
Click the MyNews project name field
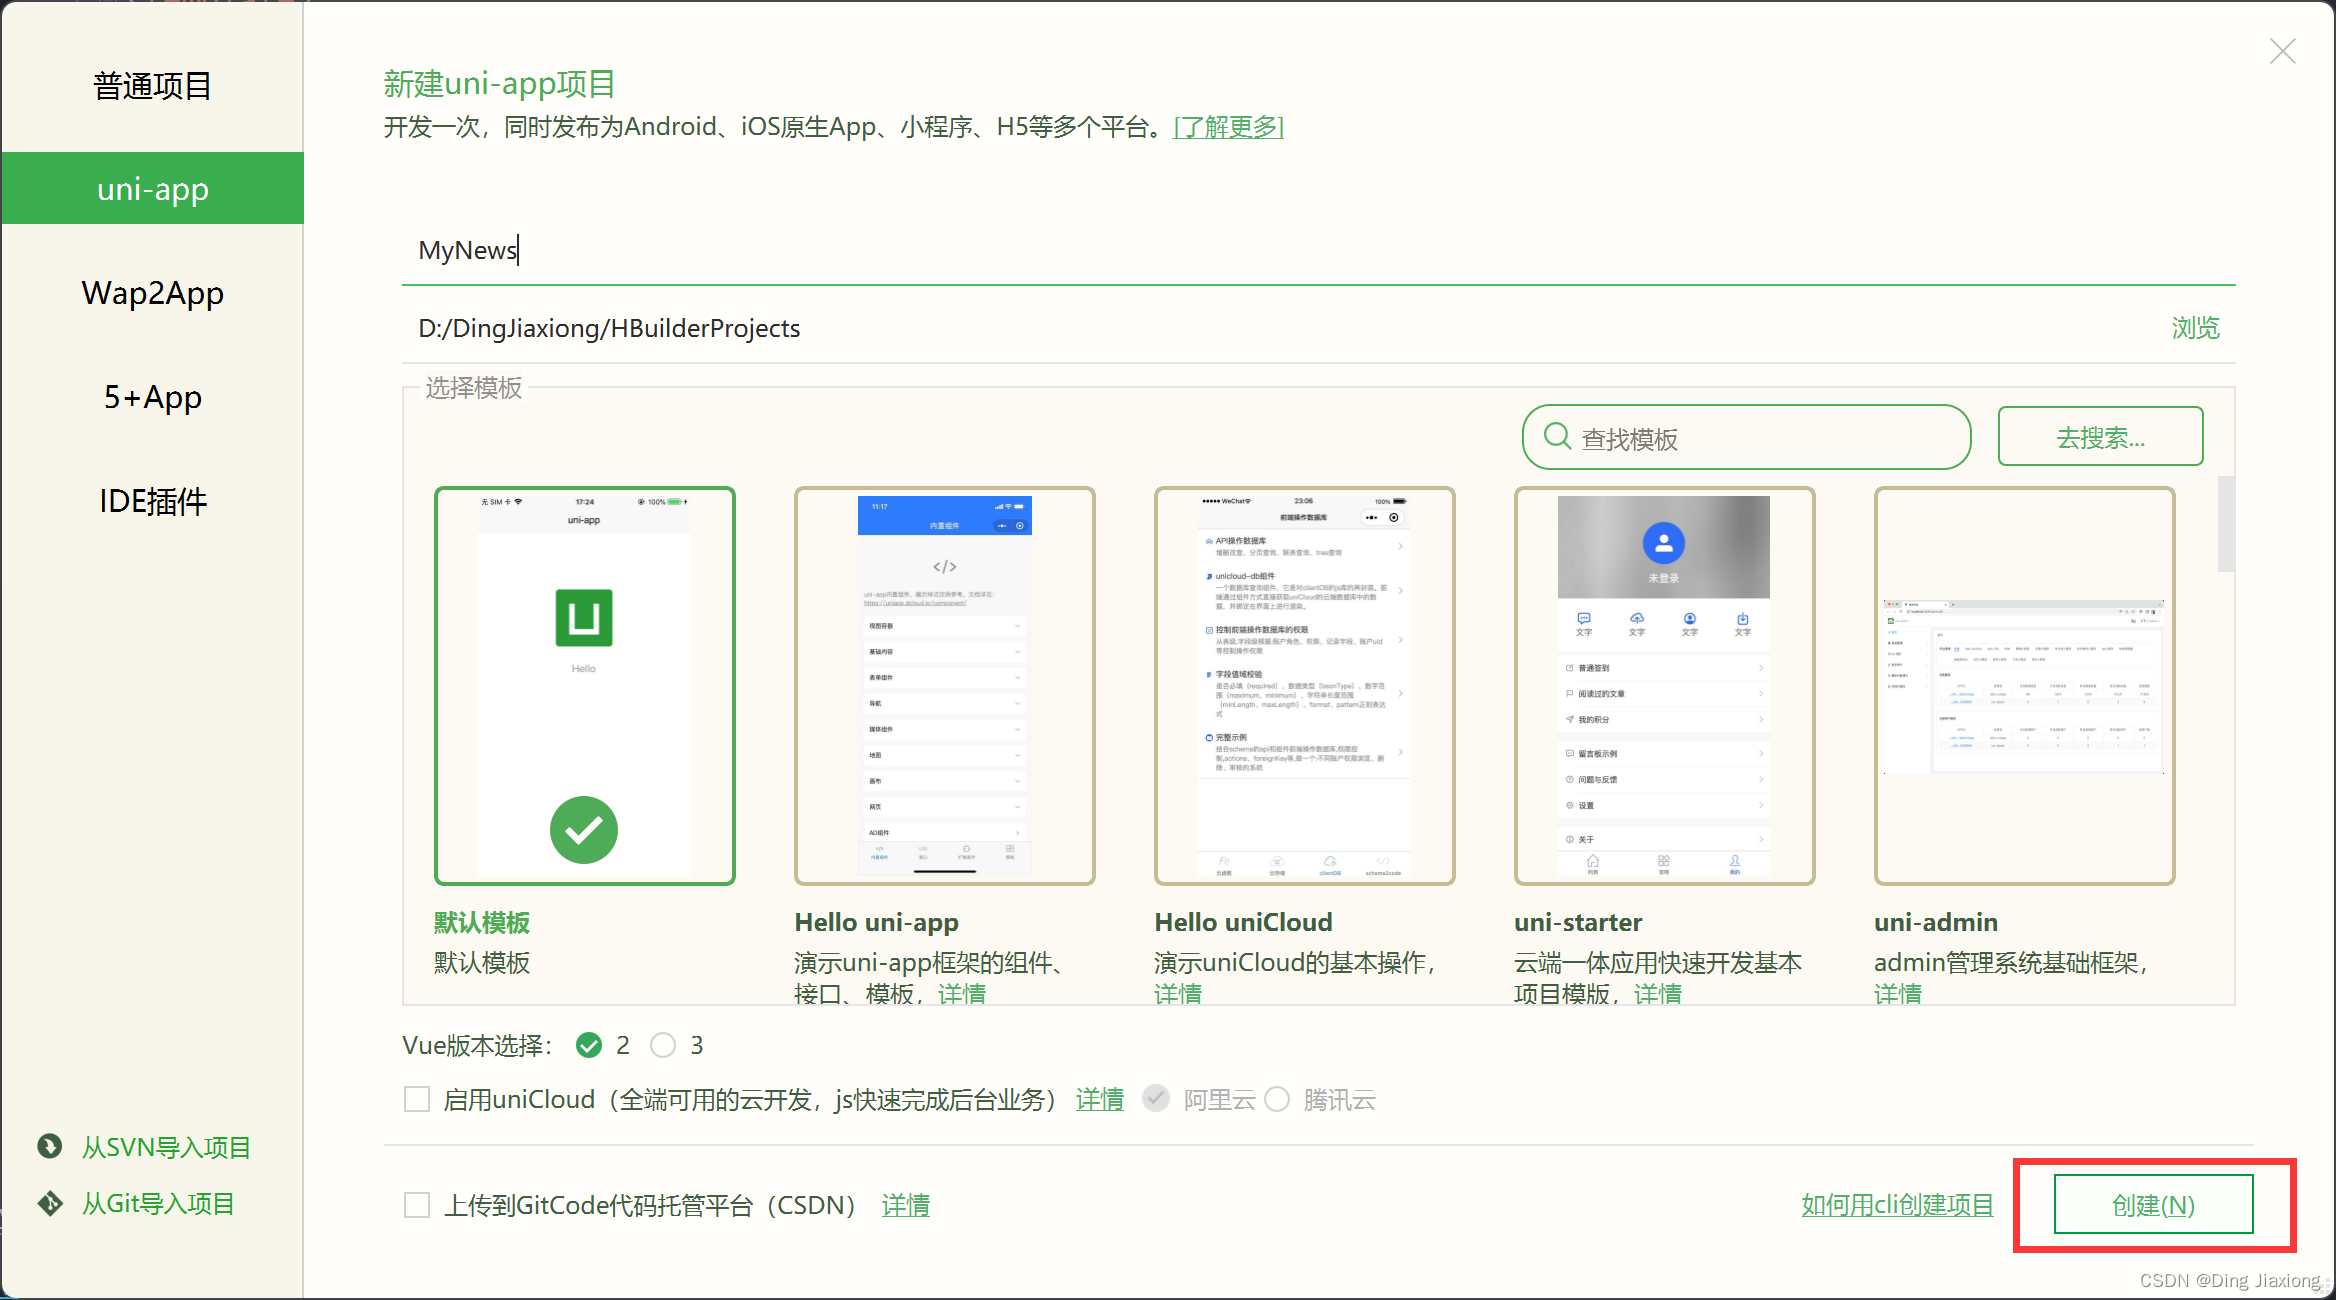[700, 250]
